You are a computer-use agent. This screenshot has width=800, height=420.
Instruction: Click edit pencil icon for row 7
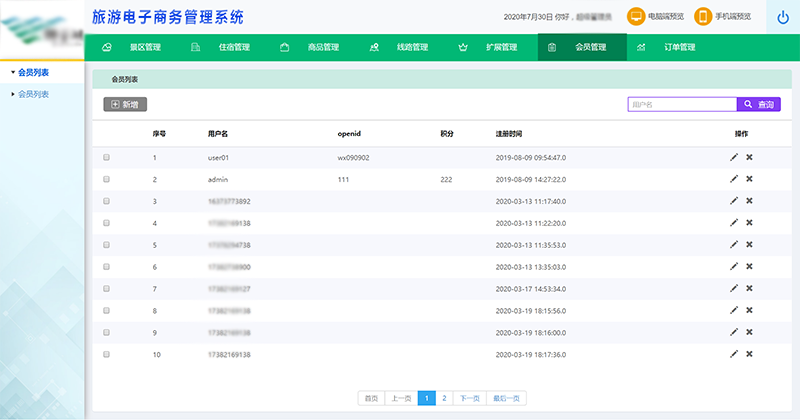tap(734, 289)
